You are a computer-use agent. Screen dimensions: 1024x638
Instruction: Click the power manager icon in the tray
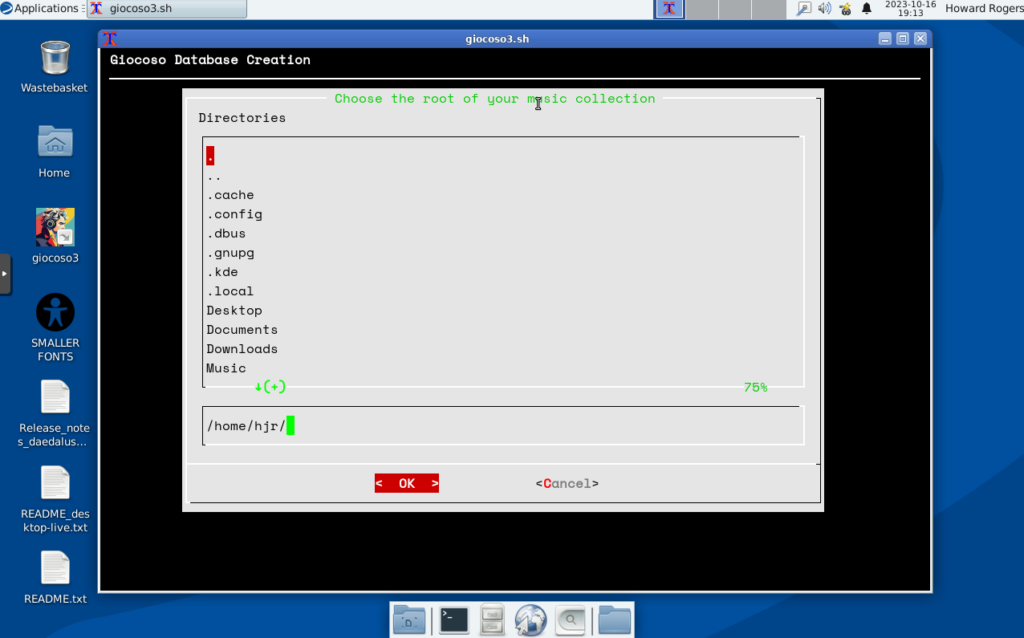846,8
